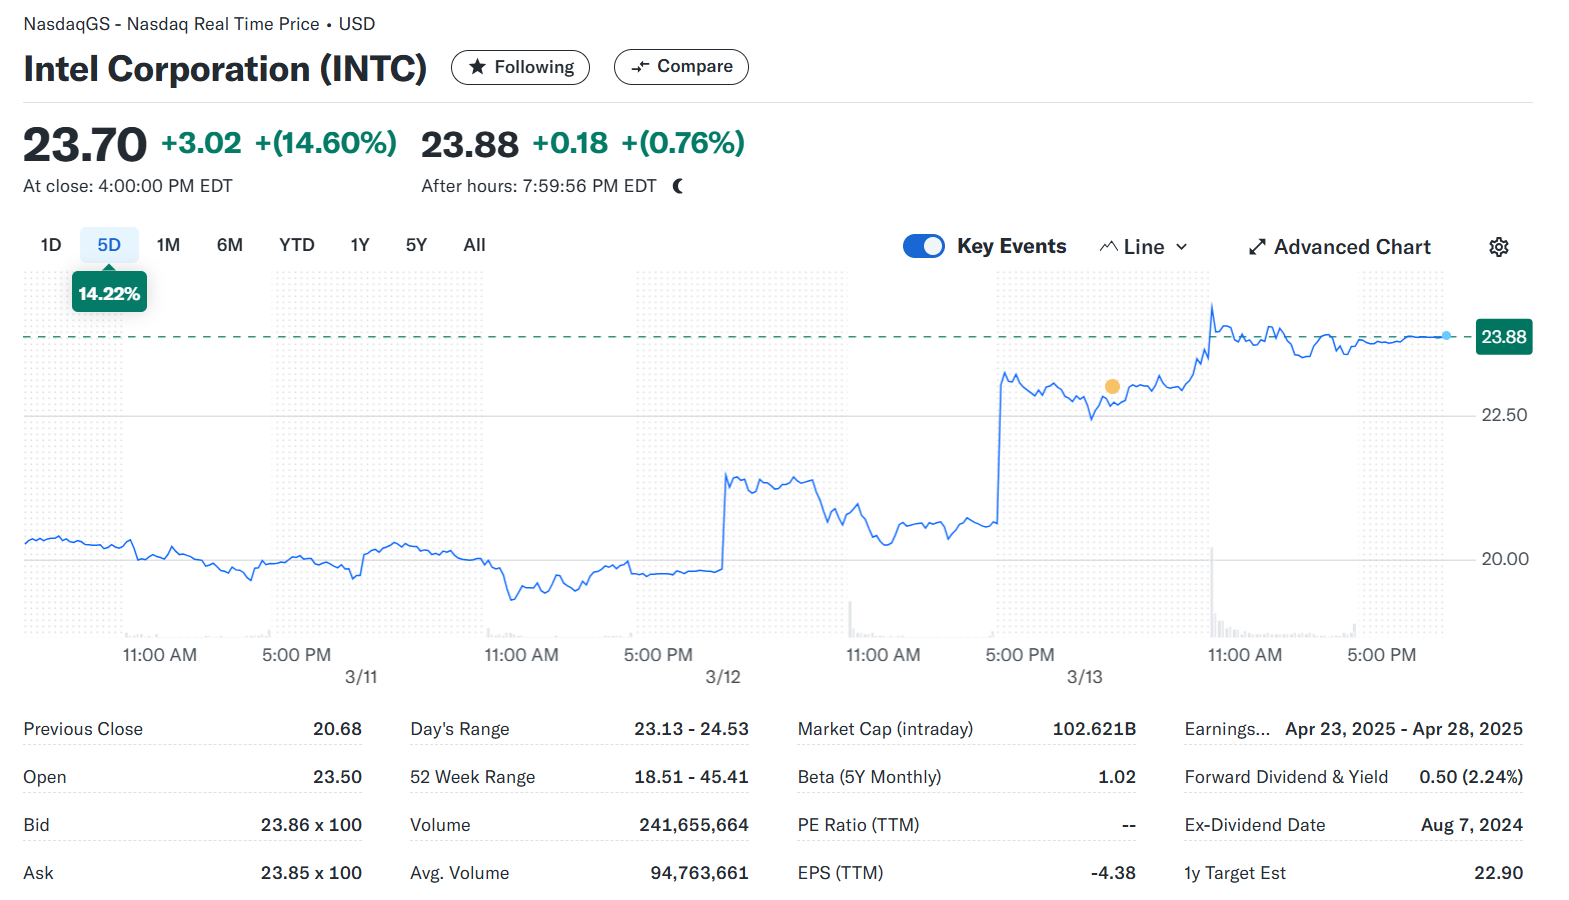Click the Day's Range value 23.13 - 24.53

[691, 729]
